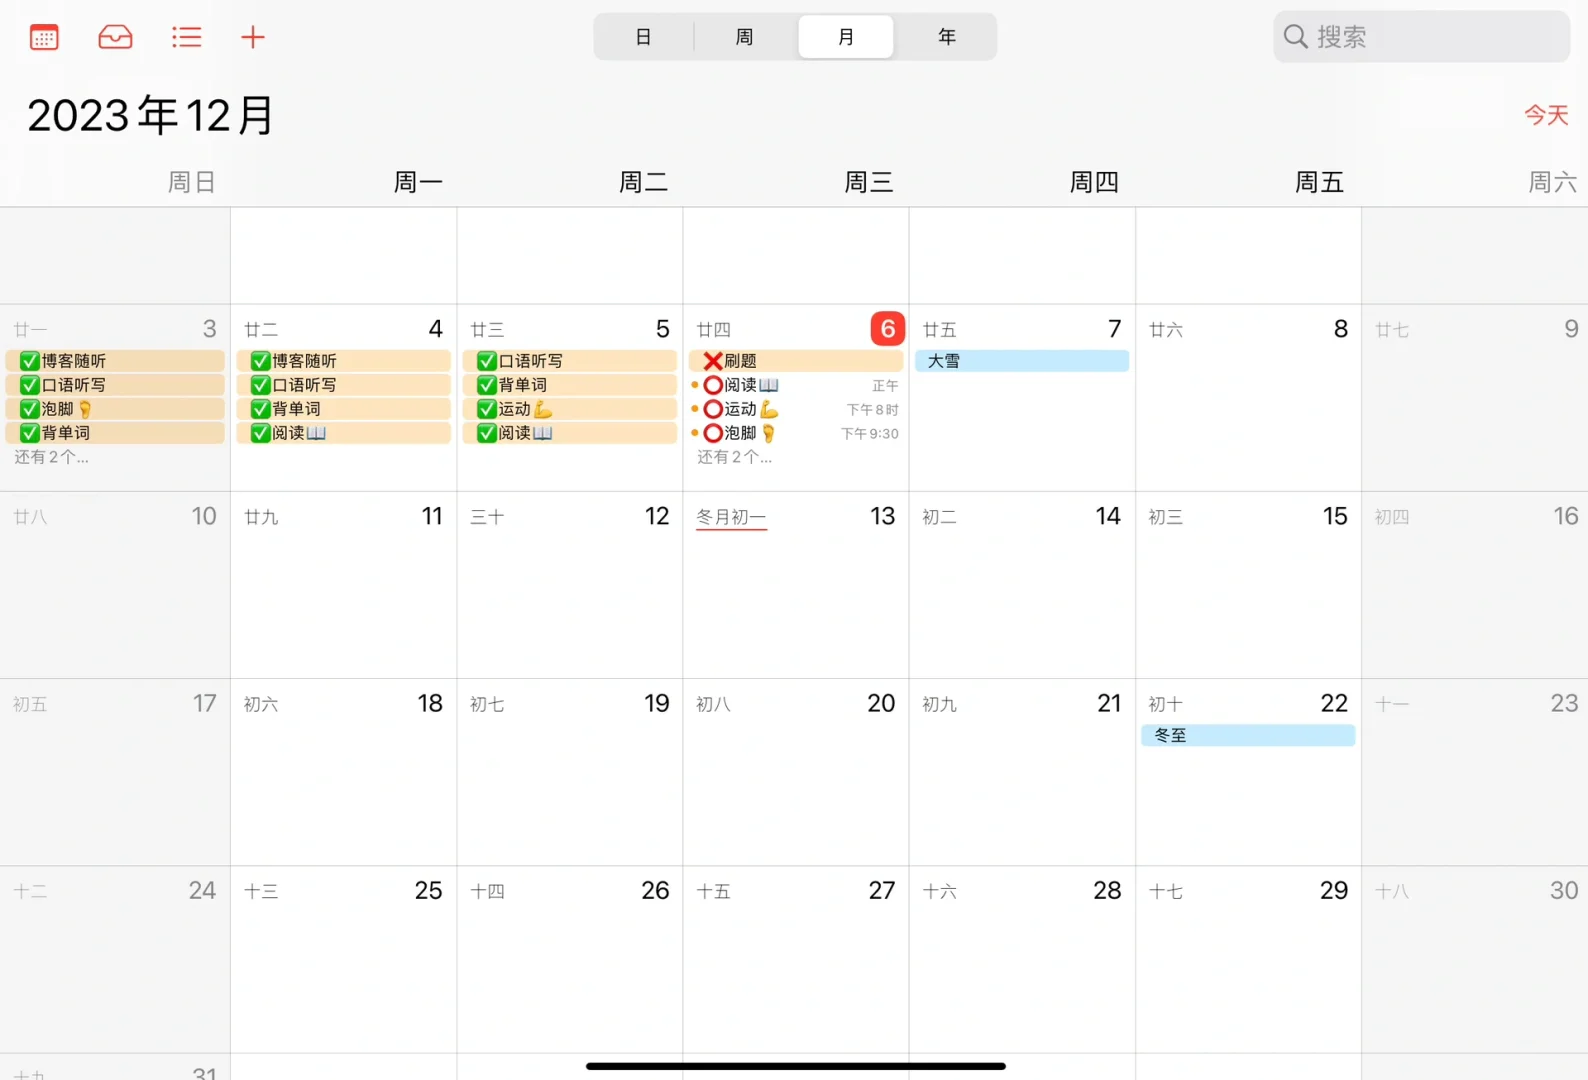Select December 20 day cell

click(x=796, y=772)
